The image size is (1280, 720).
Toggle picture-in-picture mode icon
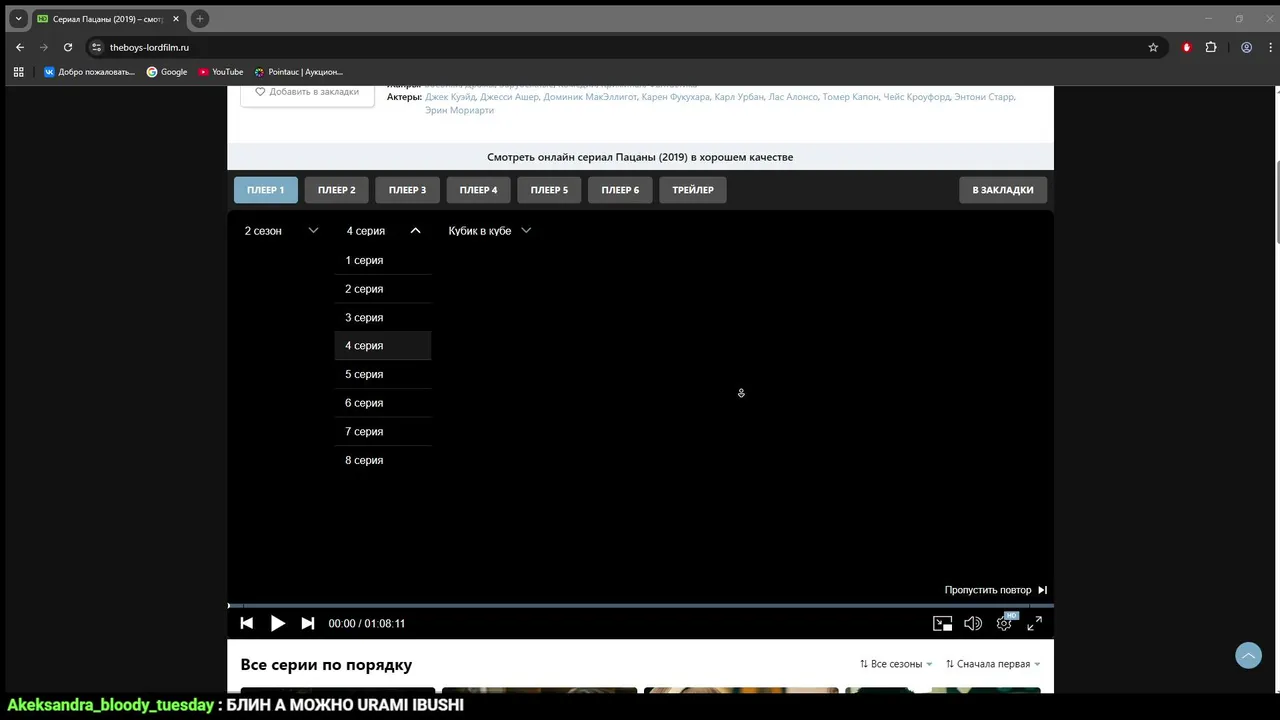tap(942, 623)
